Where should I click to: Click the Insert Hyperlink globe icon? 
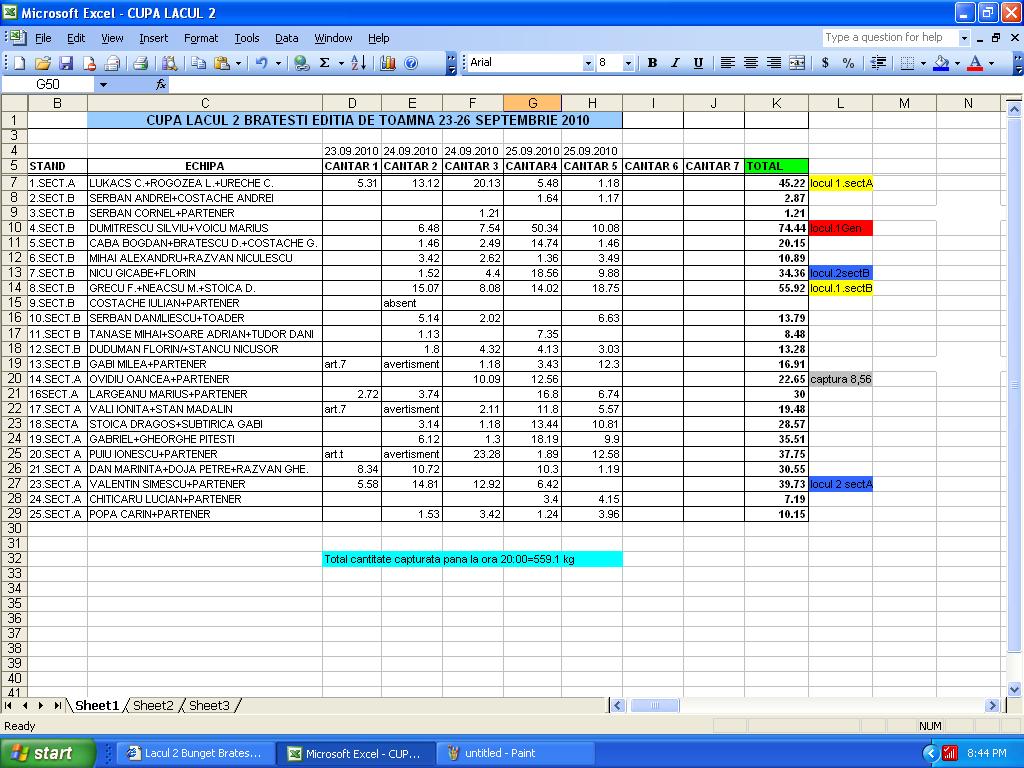tap(301, 63)
